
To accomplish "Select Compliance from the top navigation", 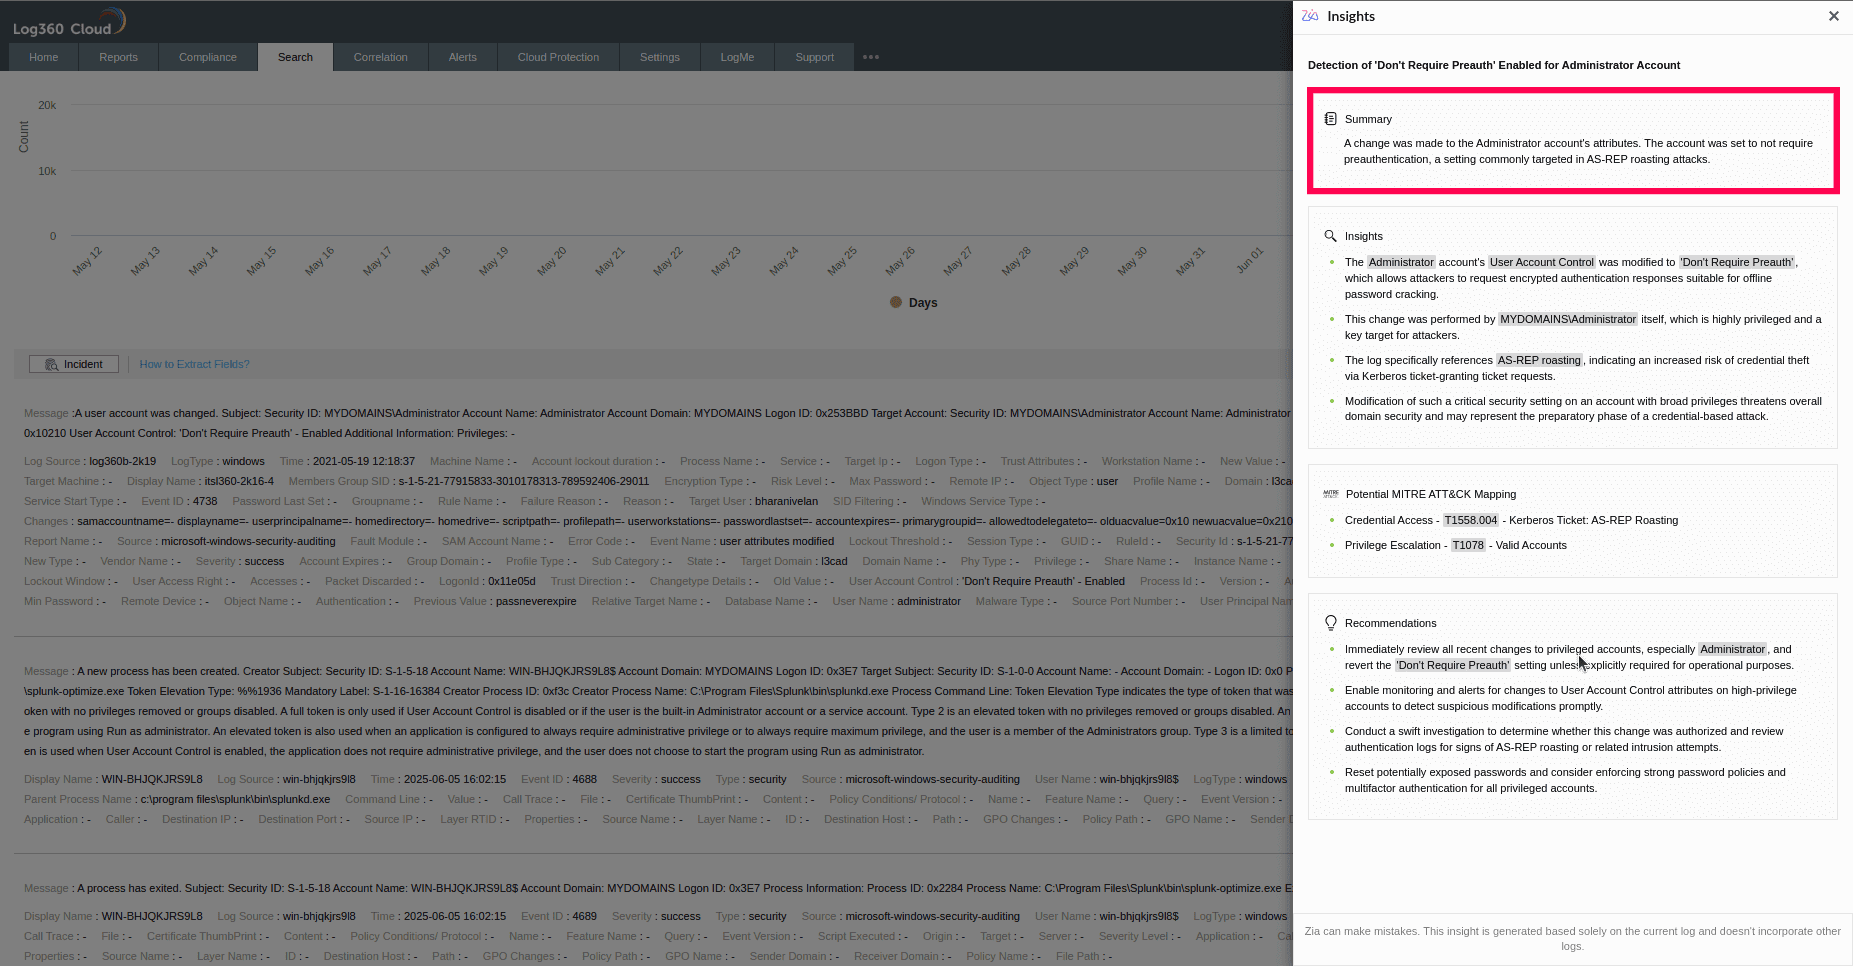I will pos(207,57).
